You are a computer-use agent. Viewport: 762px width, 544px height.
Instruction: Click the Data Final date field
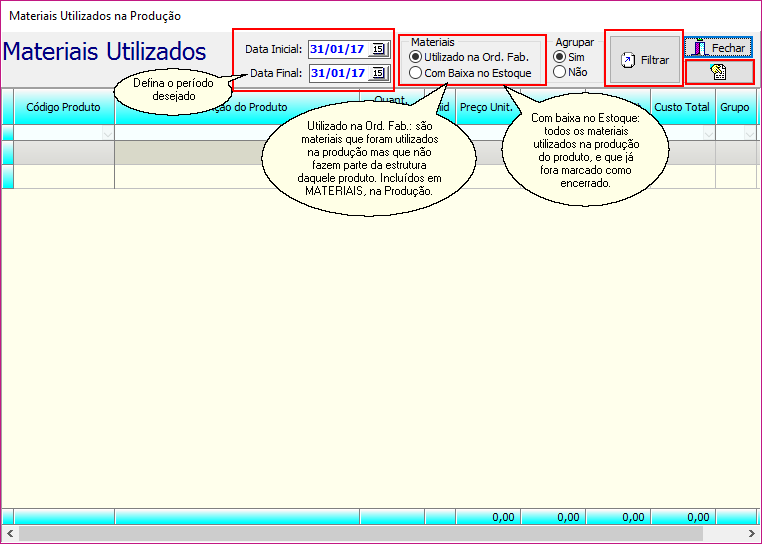(337, 73)
